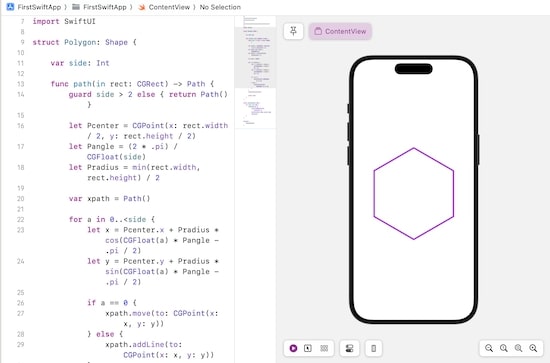Viewport: 550px width, 363px height.
Task: Click 'let x = Pcenter.x + Pradius' line
Action: tap(153, 230)
